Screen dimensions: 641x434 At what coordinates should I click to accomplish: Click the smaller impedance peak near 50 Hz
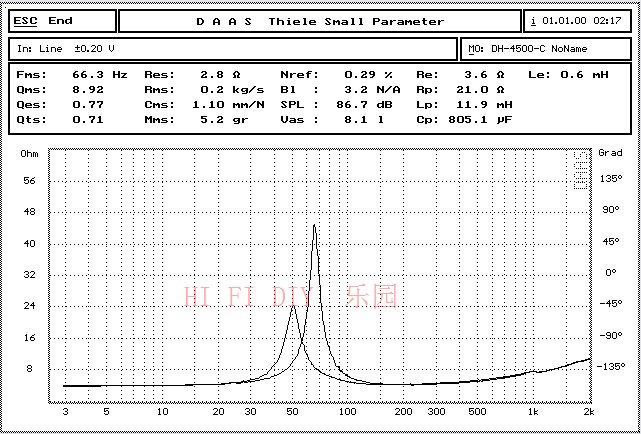[293, 308]
